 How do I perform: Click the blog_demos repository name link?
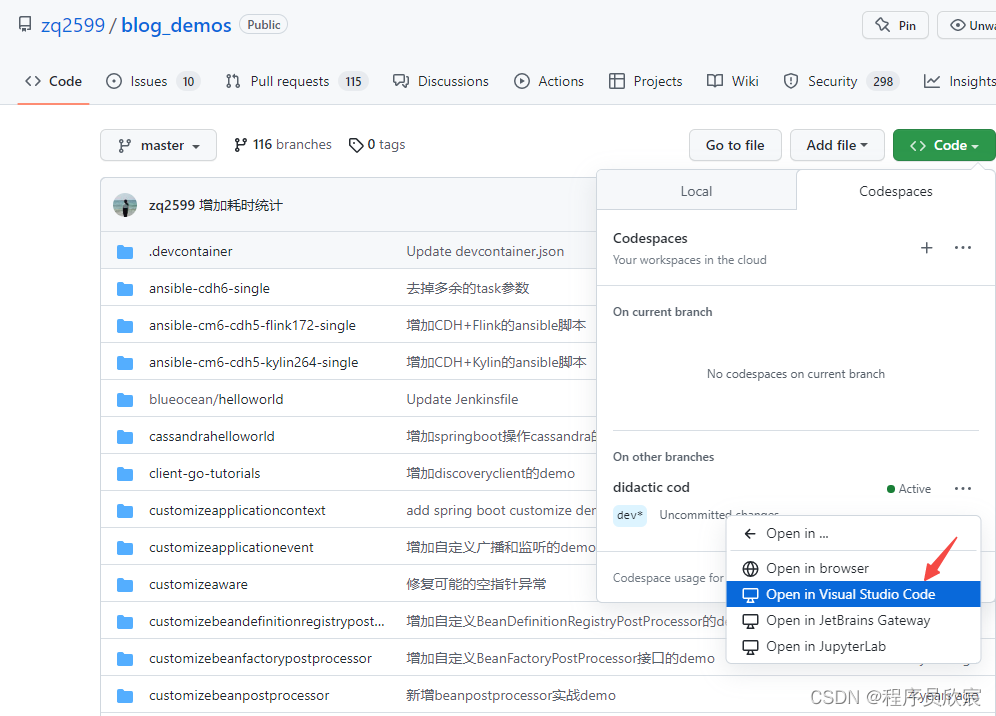(177, 25)
